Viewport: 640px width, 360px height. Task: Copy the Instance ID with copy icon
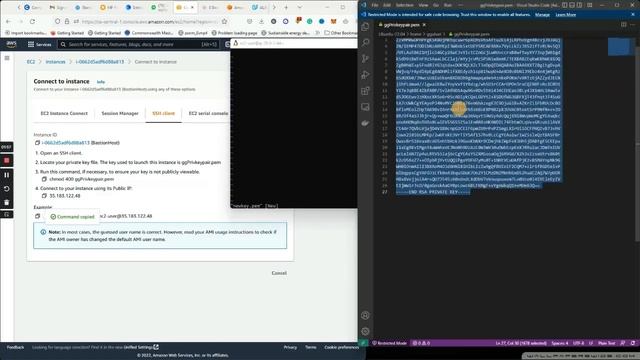37,143
